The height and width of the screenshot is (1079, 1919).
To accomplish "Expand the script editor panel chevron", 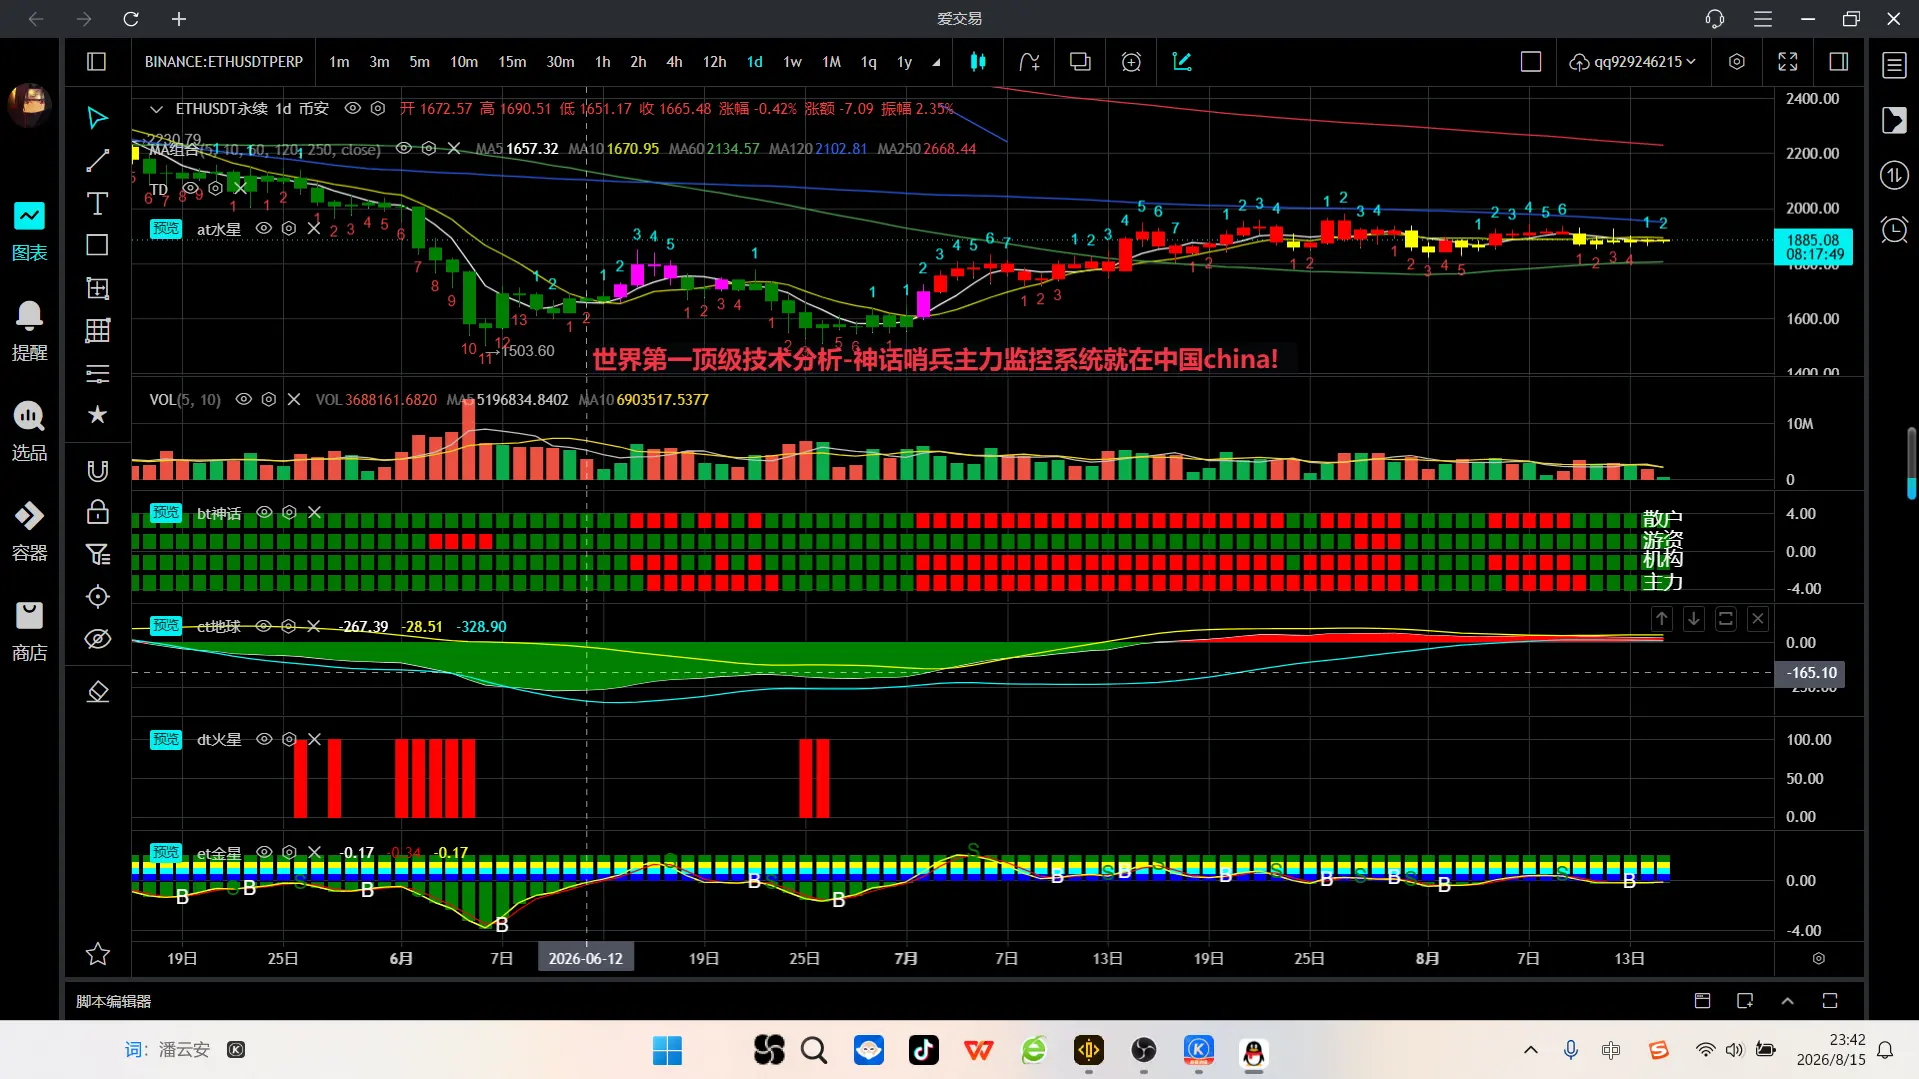I will (1788, 1001).
